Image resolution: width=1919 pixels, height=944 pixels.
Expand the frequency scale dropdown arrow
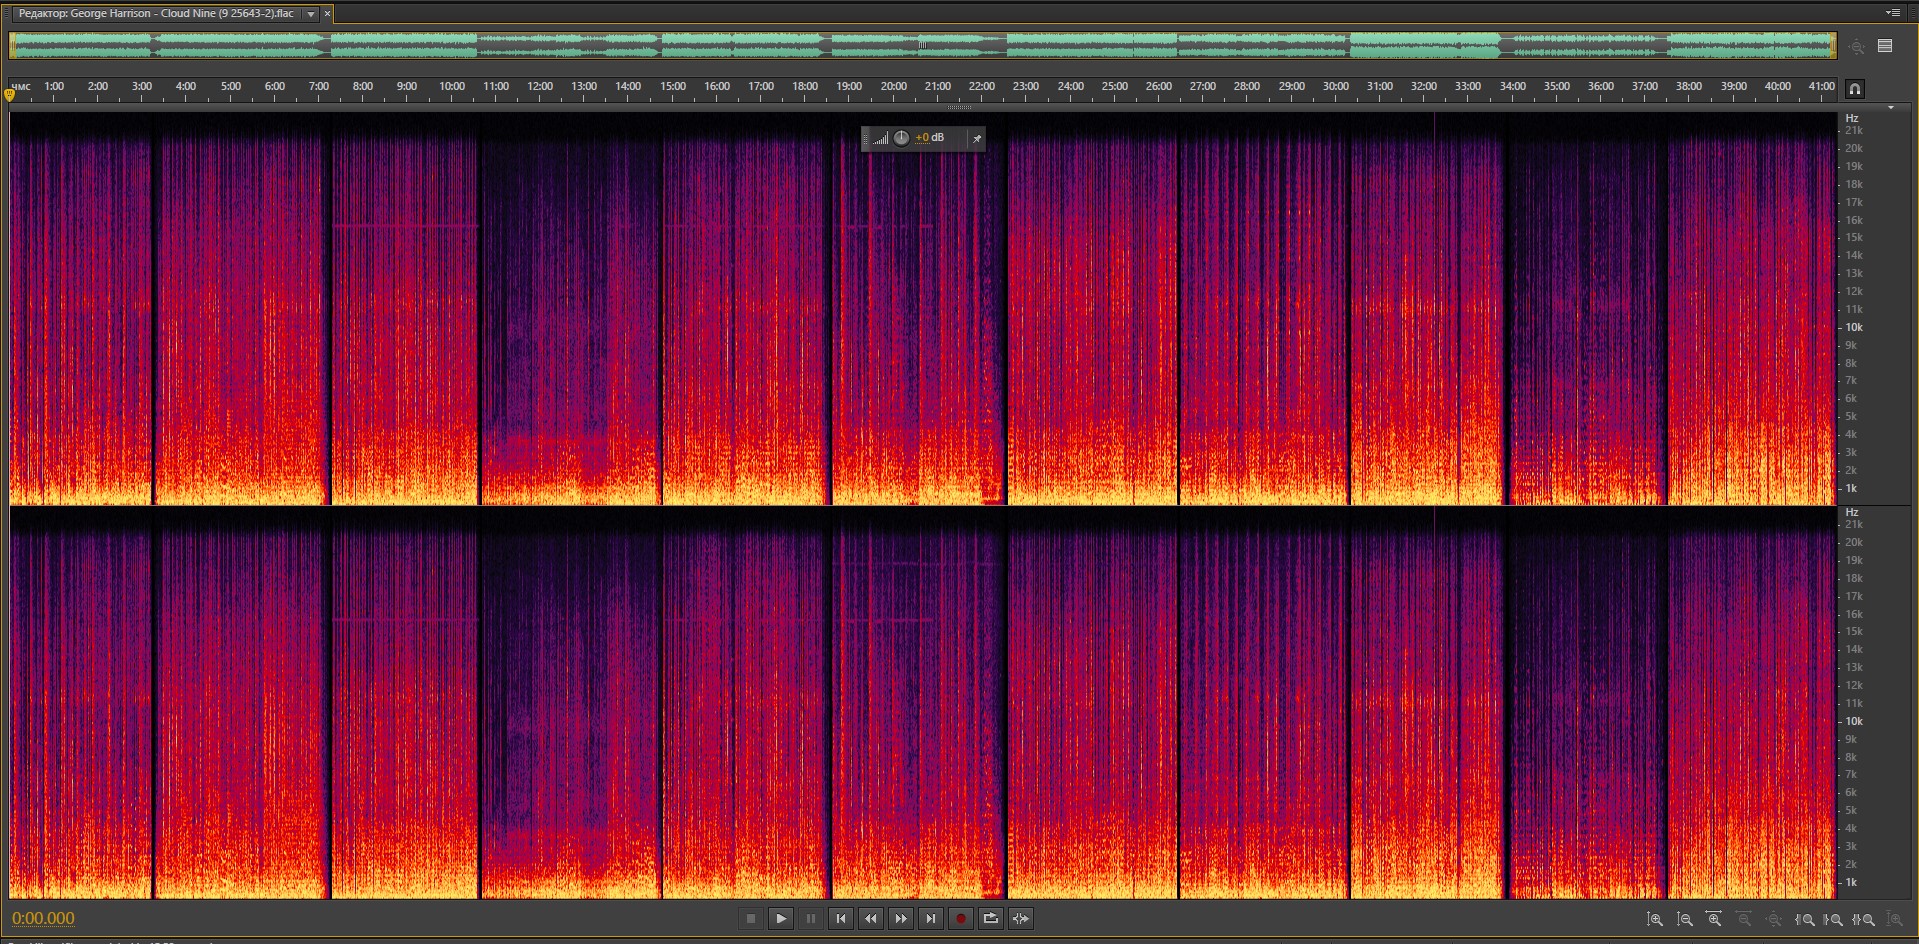[x=1890, y=108]
